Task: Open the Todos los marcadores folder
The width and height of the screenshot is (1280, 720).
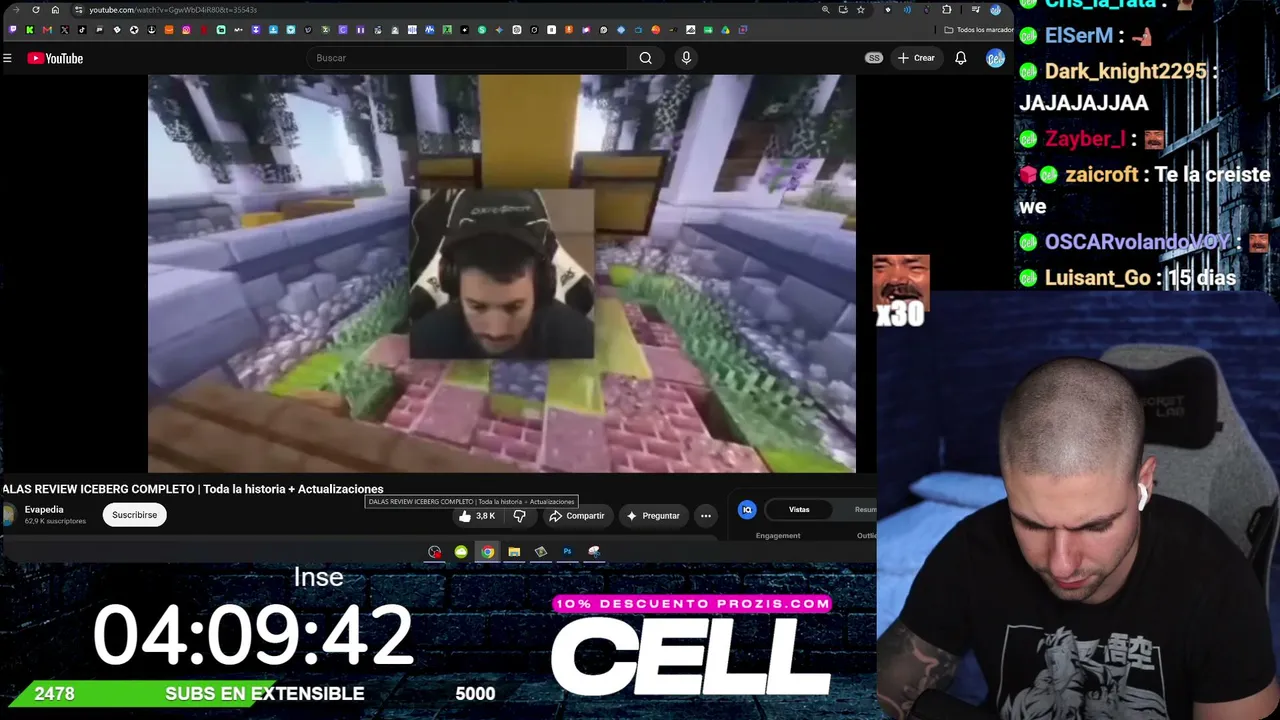Action: [978, 30]
